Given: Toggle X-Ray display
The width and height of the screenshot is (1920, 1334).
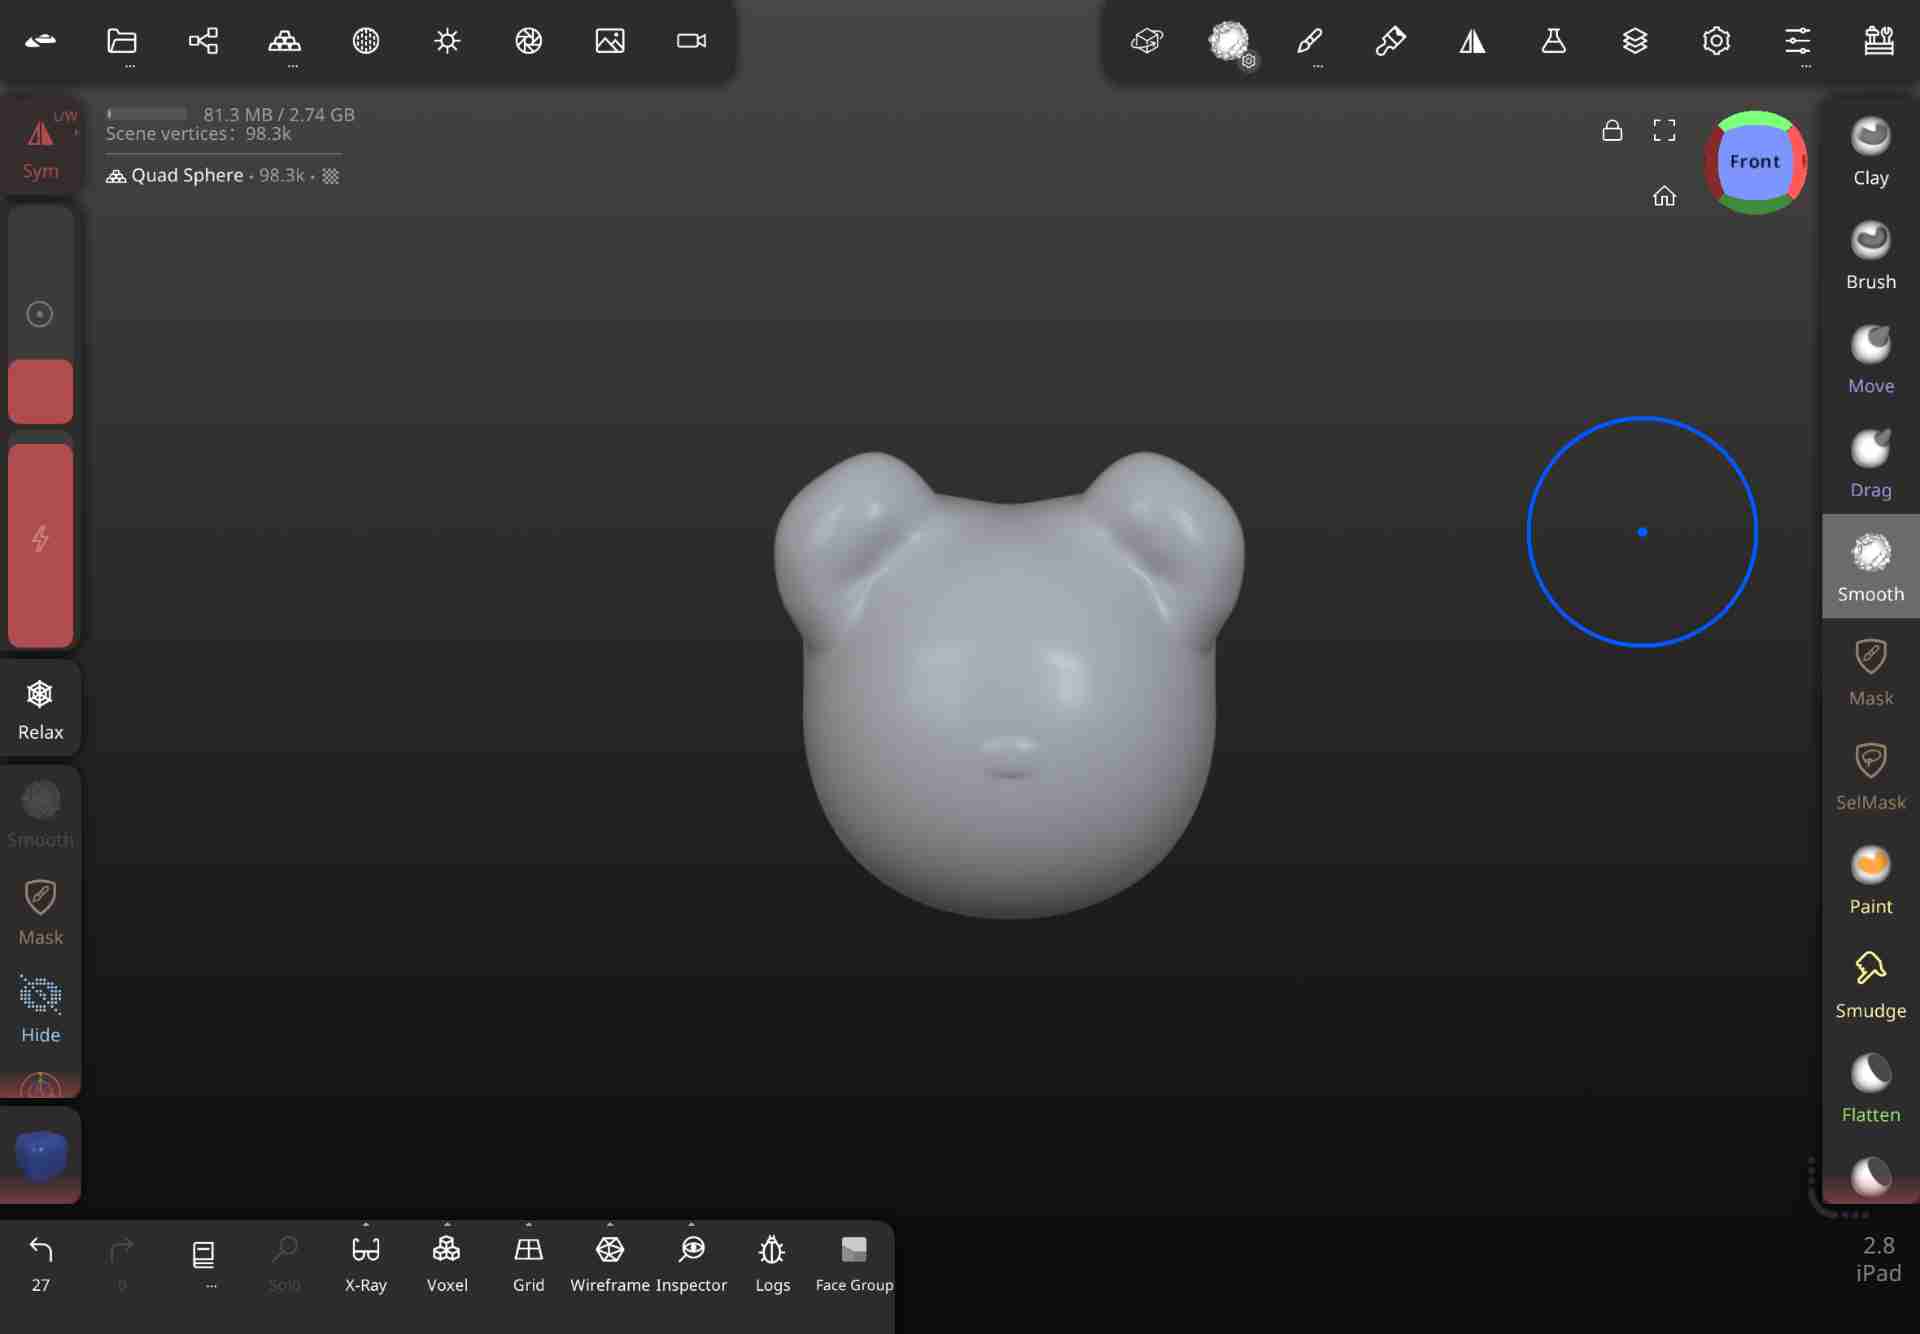Looking at the screenshot, I should tap(366, 1262).
